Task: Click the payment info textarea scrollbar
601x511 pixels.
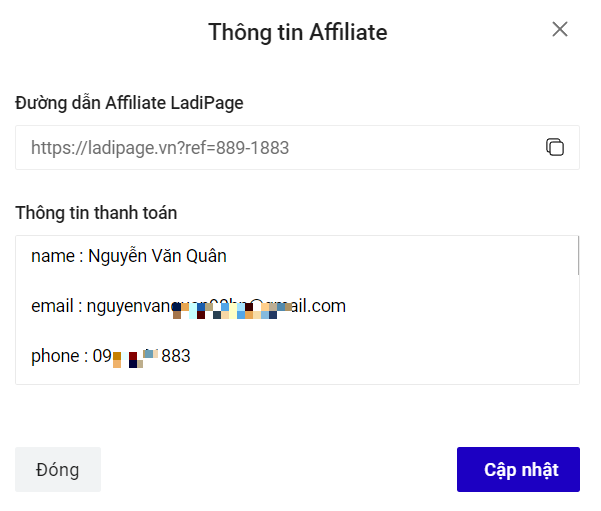Action: [578, 255]
